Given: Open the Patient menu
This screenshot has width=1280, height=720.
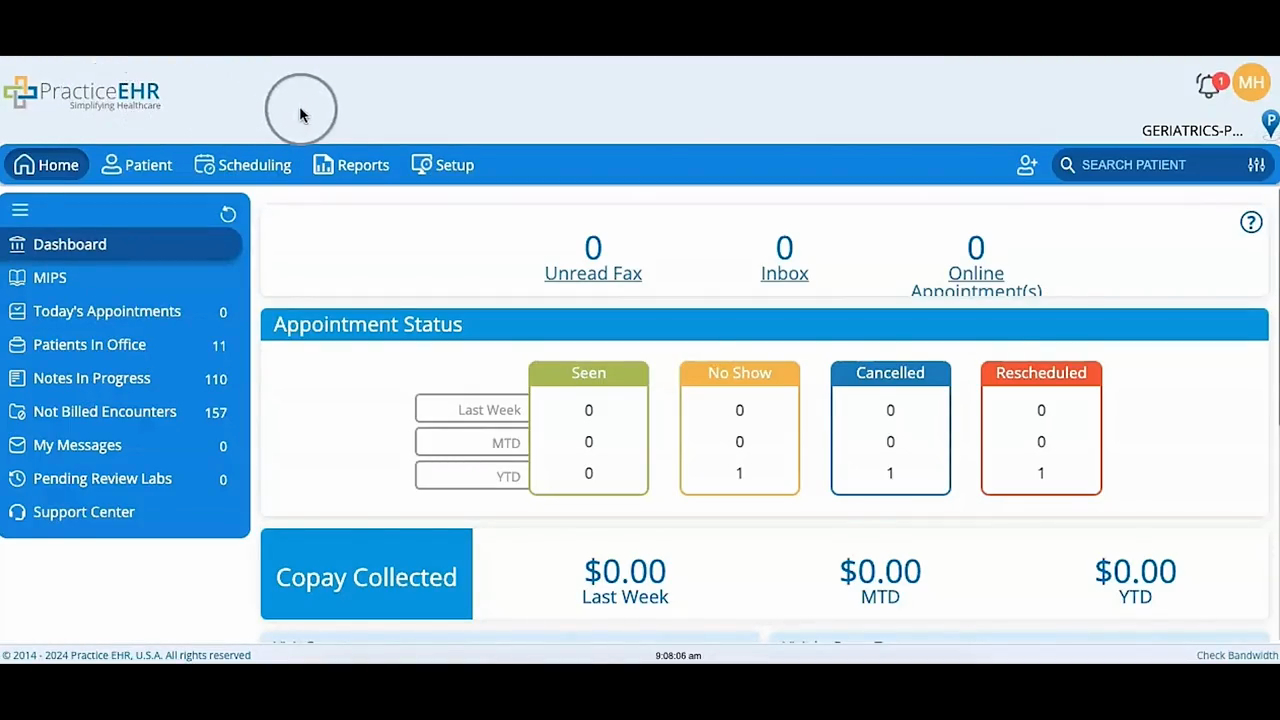Looking at the screenshot, I should point(137,165).
